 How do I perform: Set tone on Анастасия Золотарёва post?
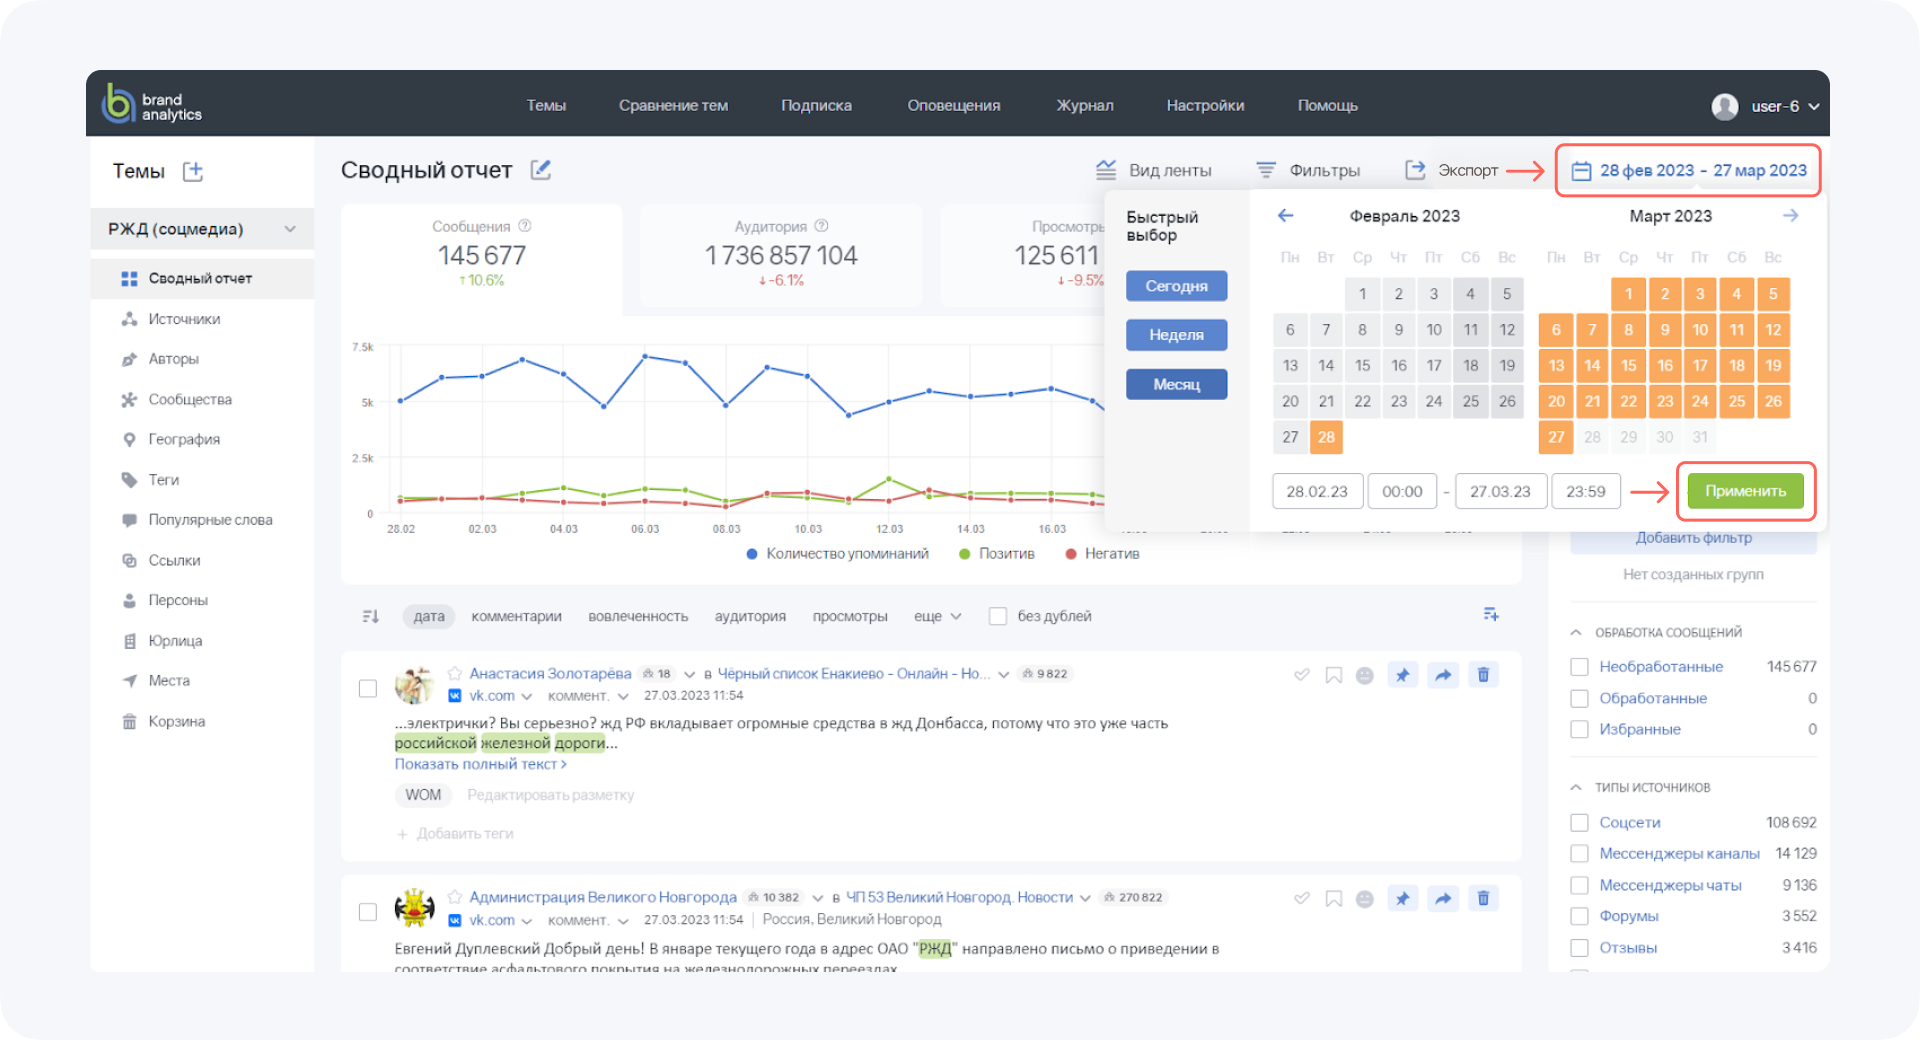click(x=1364, y=675)
